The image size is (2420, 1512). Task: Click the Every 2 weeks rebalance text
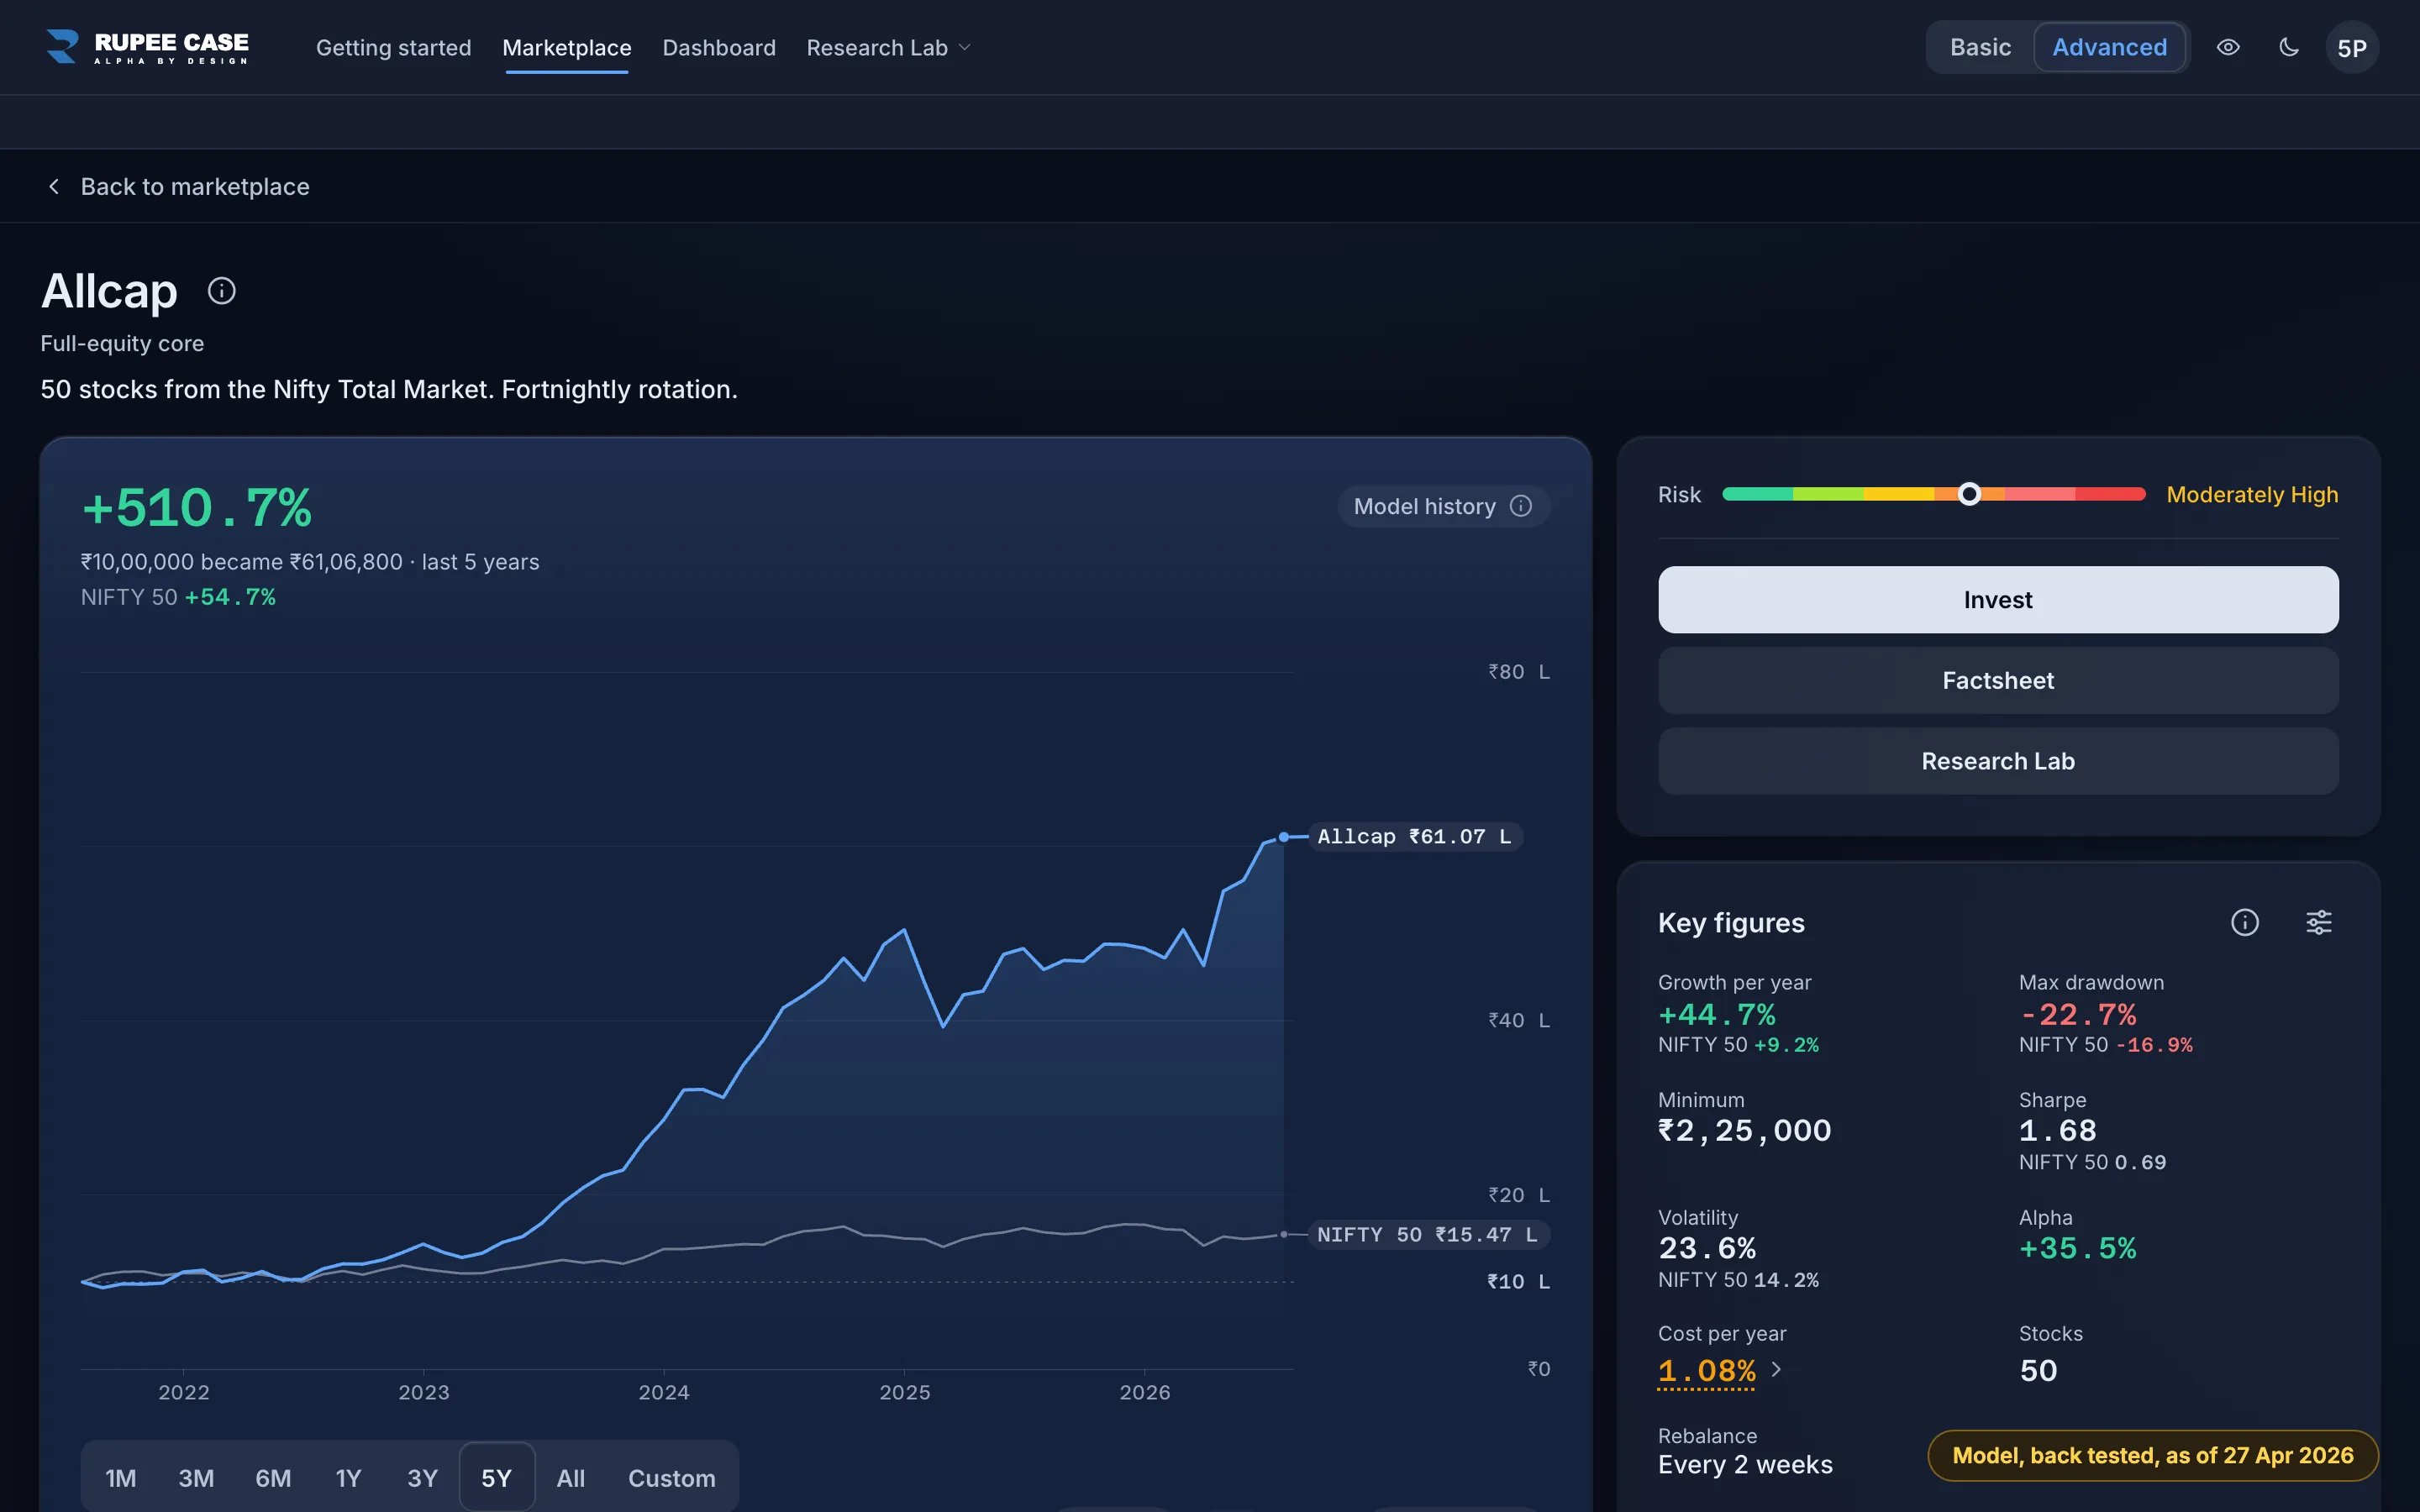click(x=1745, y=1465)
